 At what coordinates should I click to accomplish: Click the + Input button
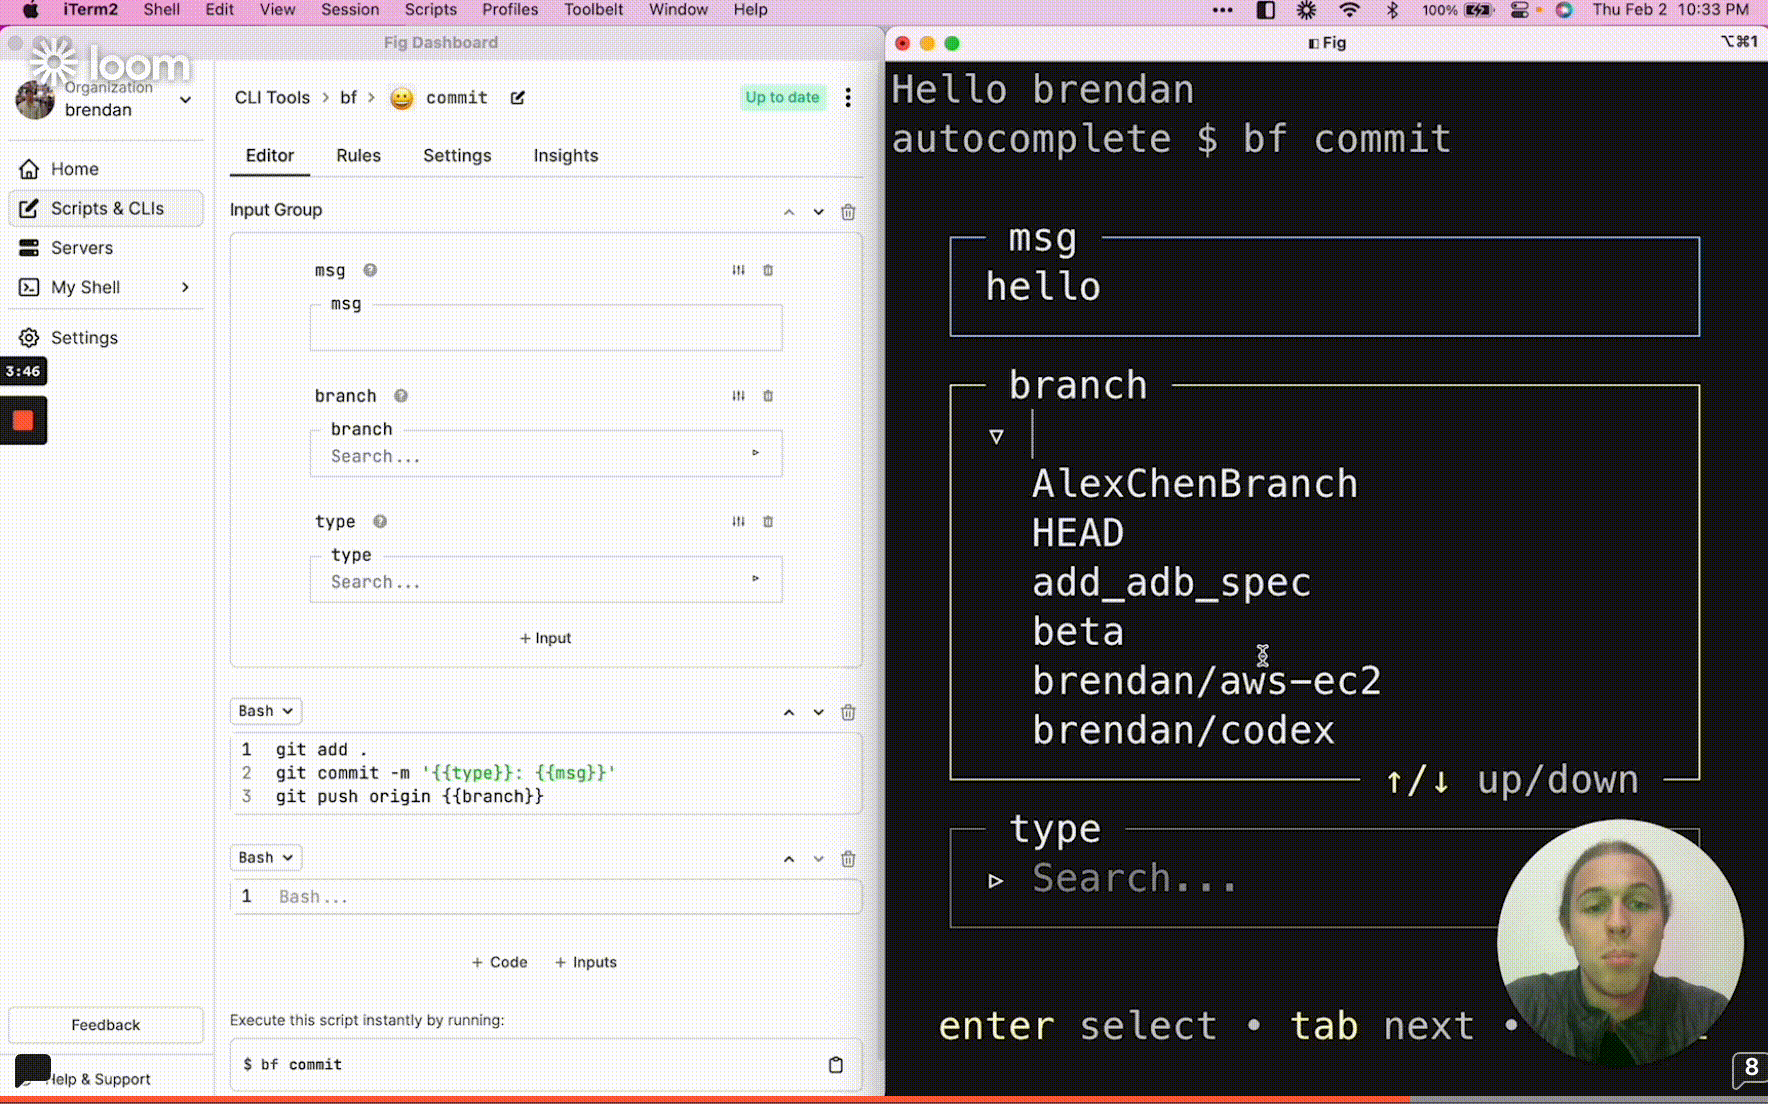click(x=546, y=638)
